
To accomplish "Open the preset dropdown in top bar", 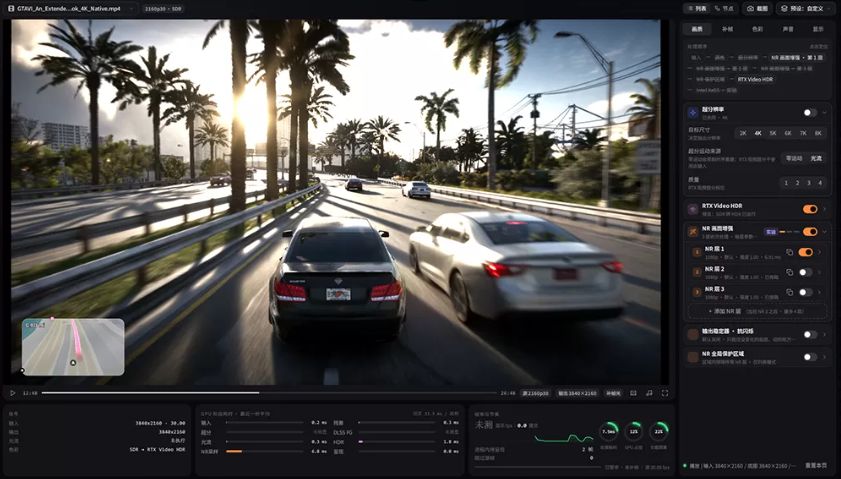I will (805, 9).
